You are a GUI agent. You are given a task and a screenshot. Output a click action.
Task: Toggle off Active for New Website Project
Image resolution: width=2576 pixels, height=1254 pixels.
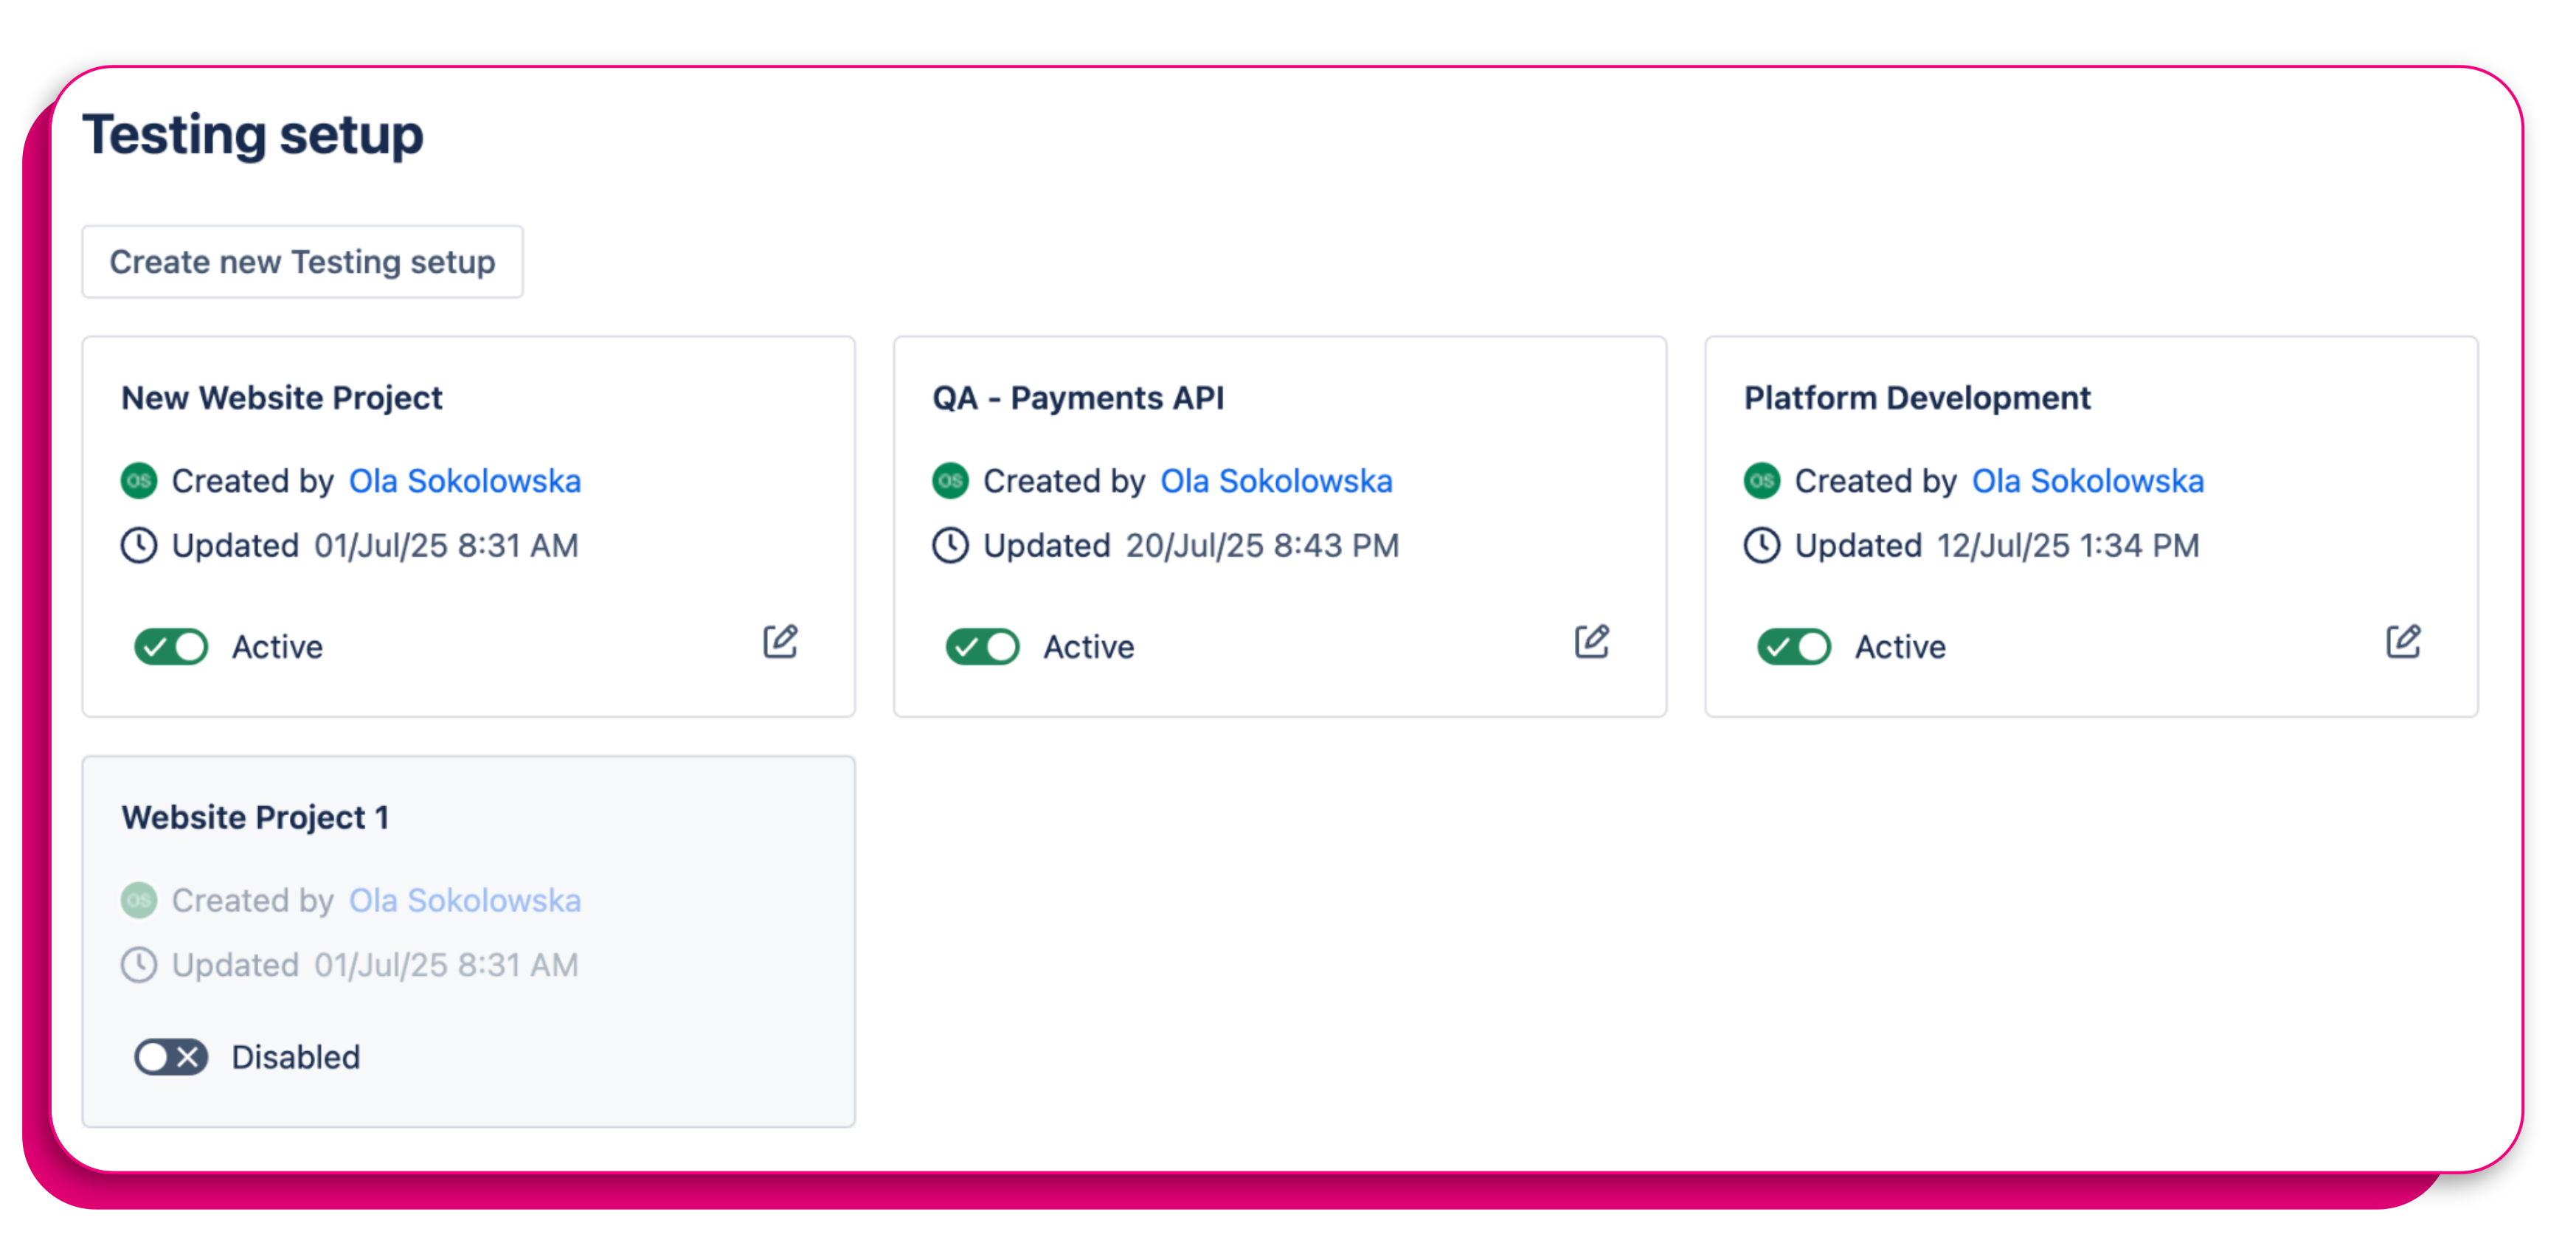(170, 646)
